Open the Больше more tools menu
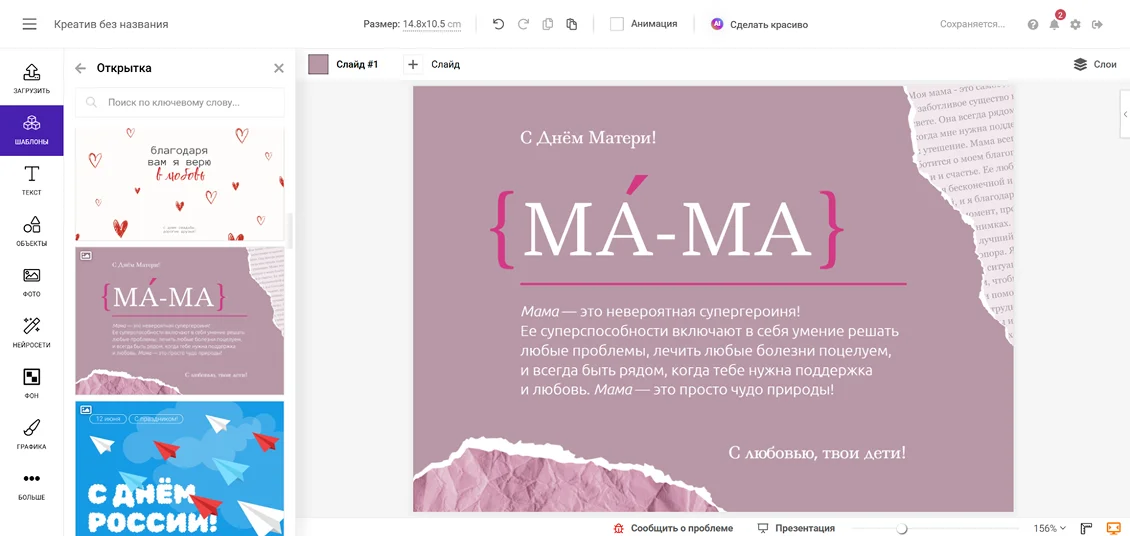The width and height of the screenshot is (1130, 536). click(x=31, y=485)
